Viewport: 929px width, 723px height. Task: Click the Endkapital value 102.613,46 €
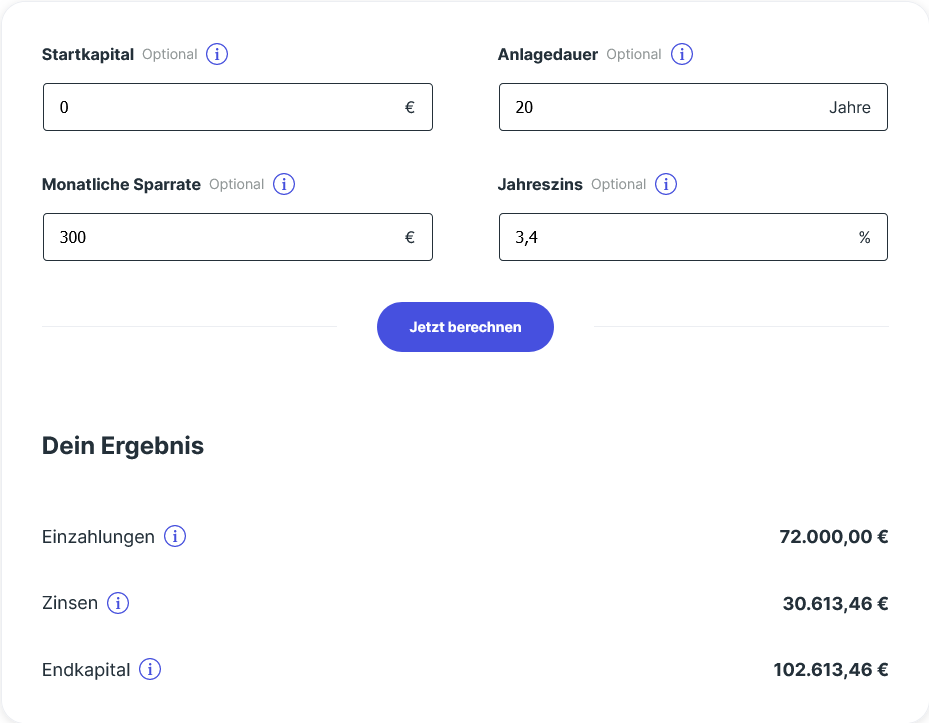point(830,670)
